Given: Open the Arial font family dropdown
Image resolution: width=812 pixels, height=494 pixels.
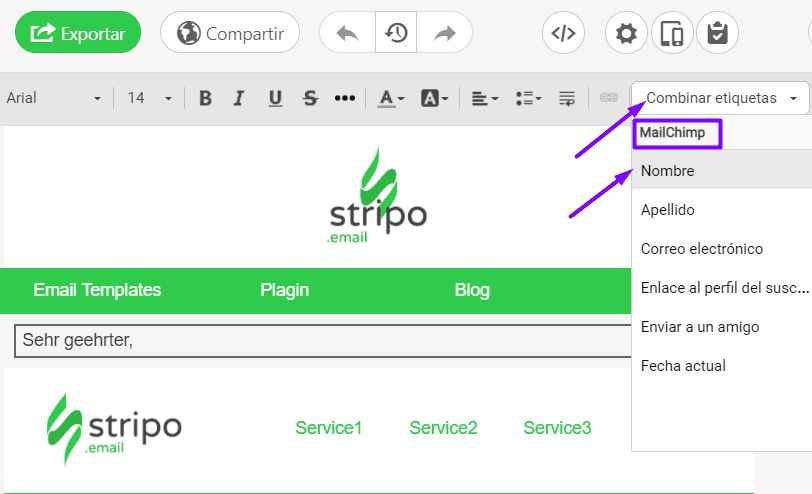Looking at the screenshot, I should click(x=54, y=98).
